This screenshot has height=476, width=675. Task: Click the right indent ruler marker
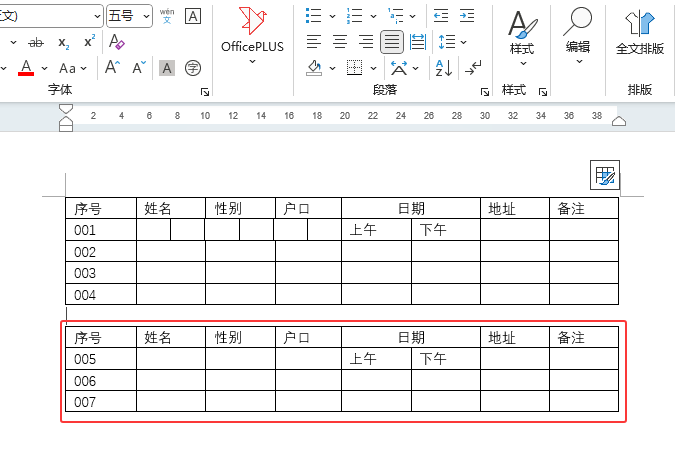tap(619, 121)
